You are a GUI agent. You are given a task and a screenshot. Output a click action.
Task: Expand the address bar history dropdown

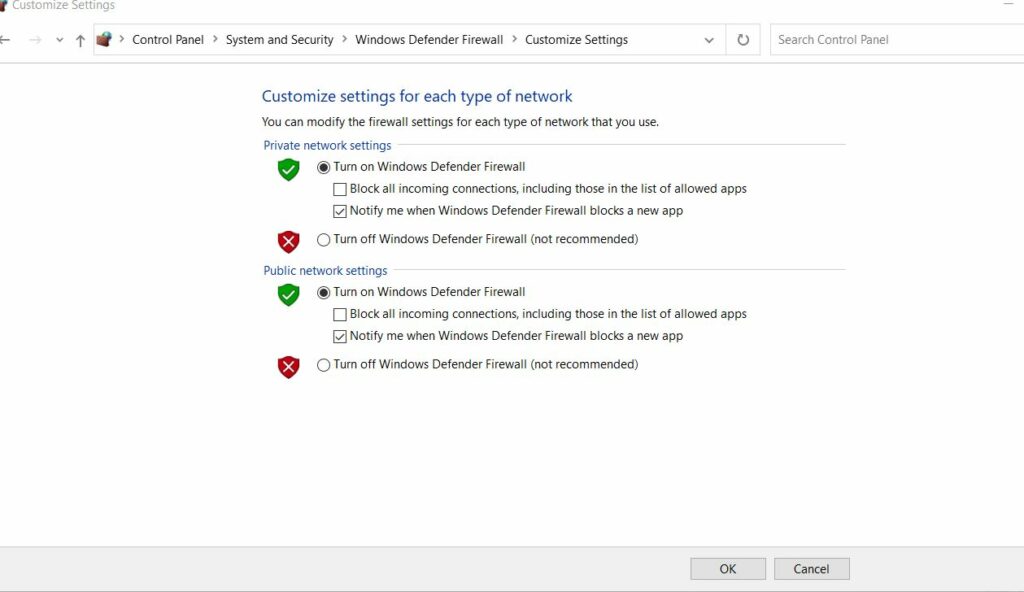pyautogui.click(x=709, y=40)
